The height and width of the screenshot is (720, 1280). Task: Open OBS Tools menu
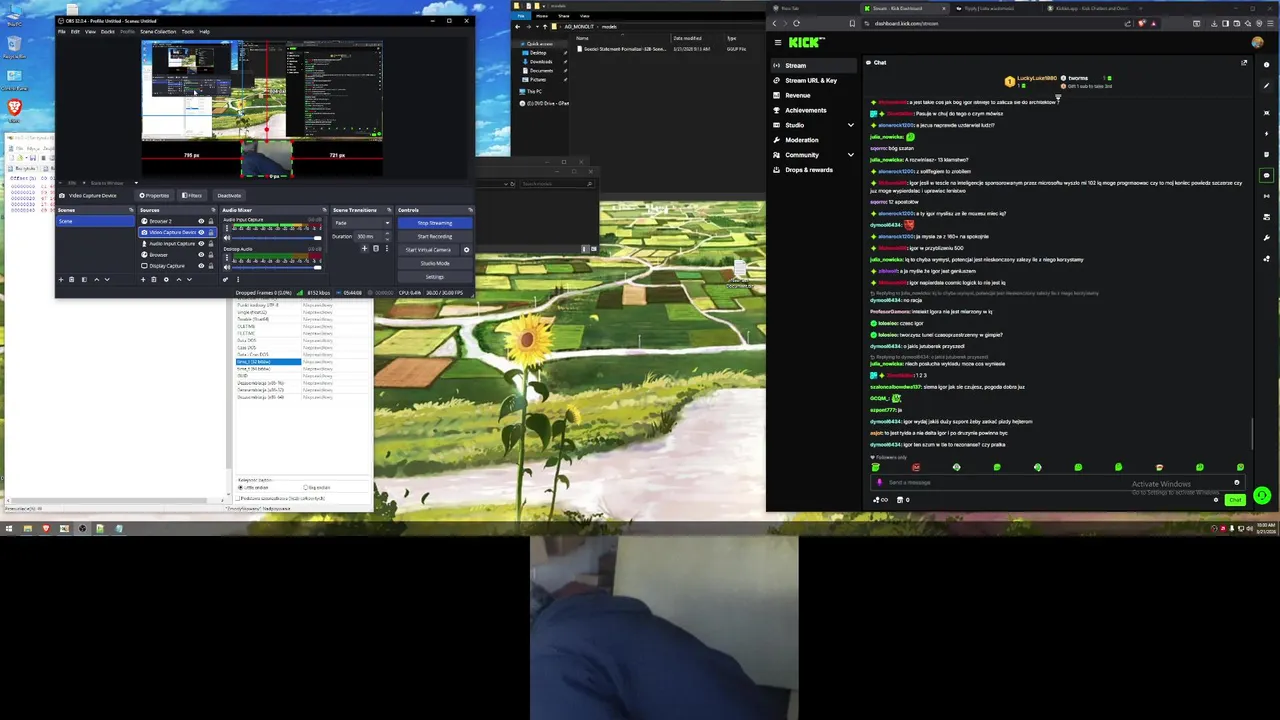(x=187, y=31)
